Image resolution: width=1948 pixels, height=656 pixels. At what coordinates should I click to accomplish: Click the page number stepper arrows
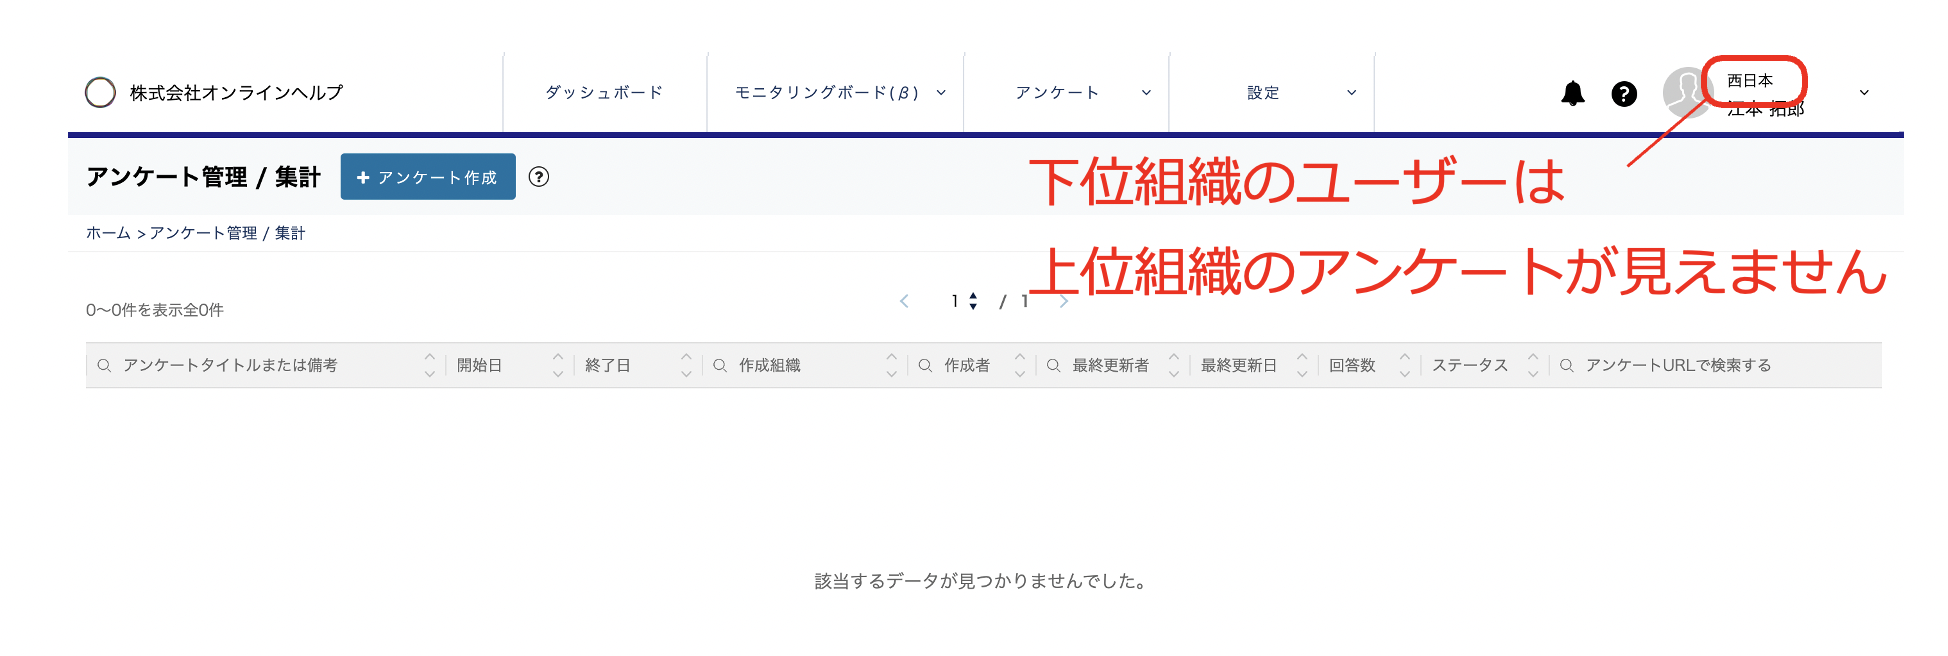[973, 301]
